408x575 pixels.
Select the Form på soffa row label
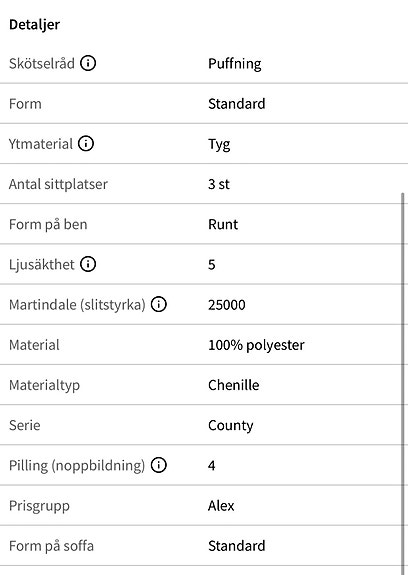pyautogui.click(x=51, y=546)
